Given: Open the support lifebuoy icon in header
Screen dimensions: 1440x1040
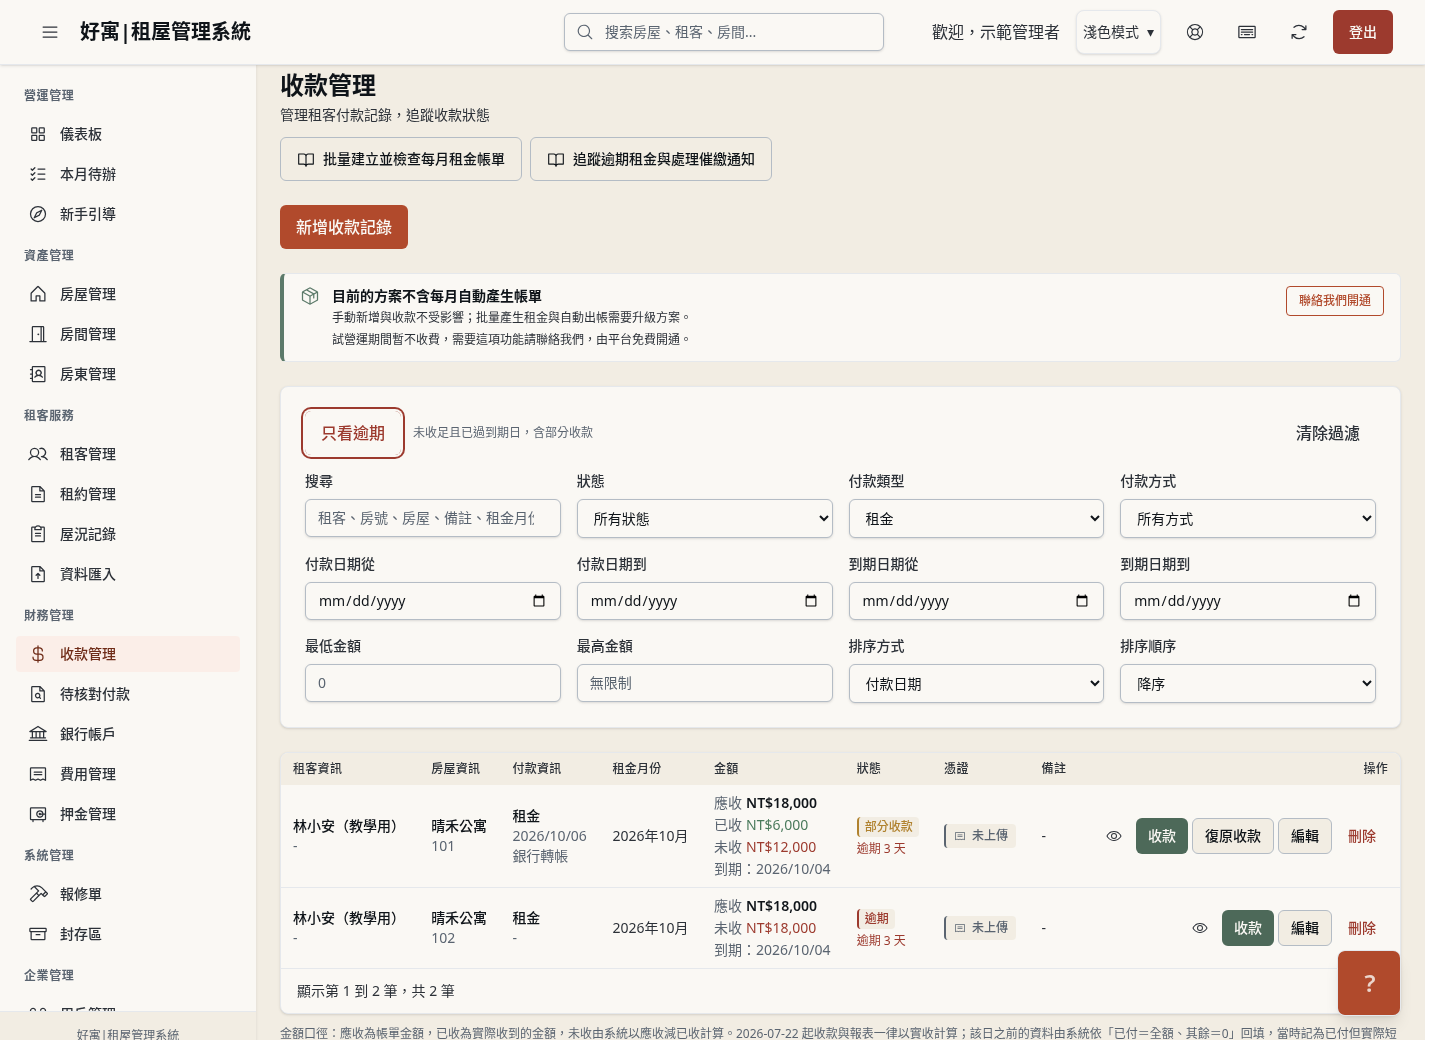Looking at the screenshot, I should tap(1195, 32).
